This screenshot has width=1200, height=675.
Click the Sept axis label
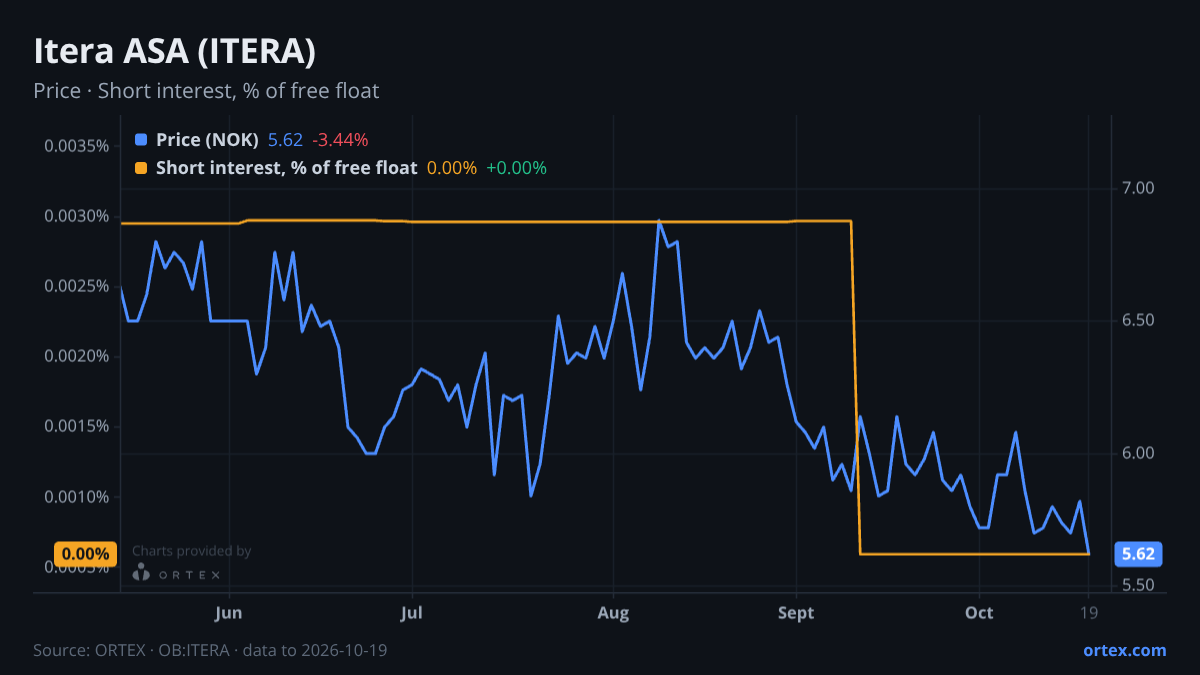coord(796,613)
